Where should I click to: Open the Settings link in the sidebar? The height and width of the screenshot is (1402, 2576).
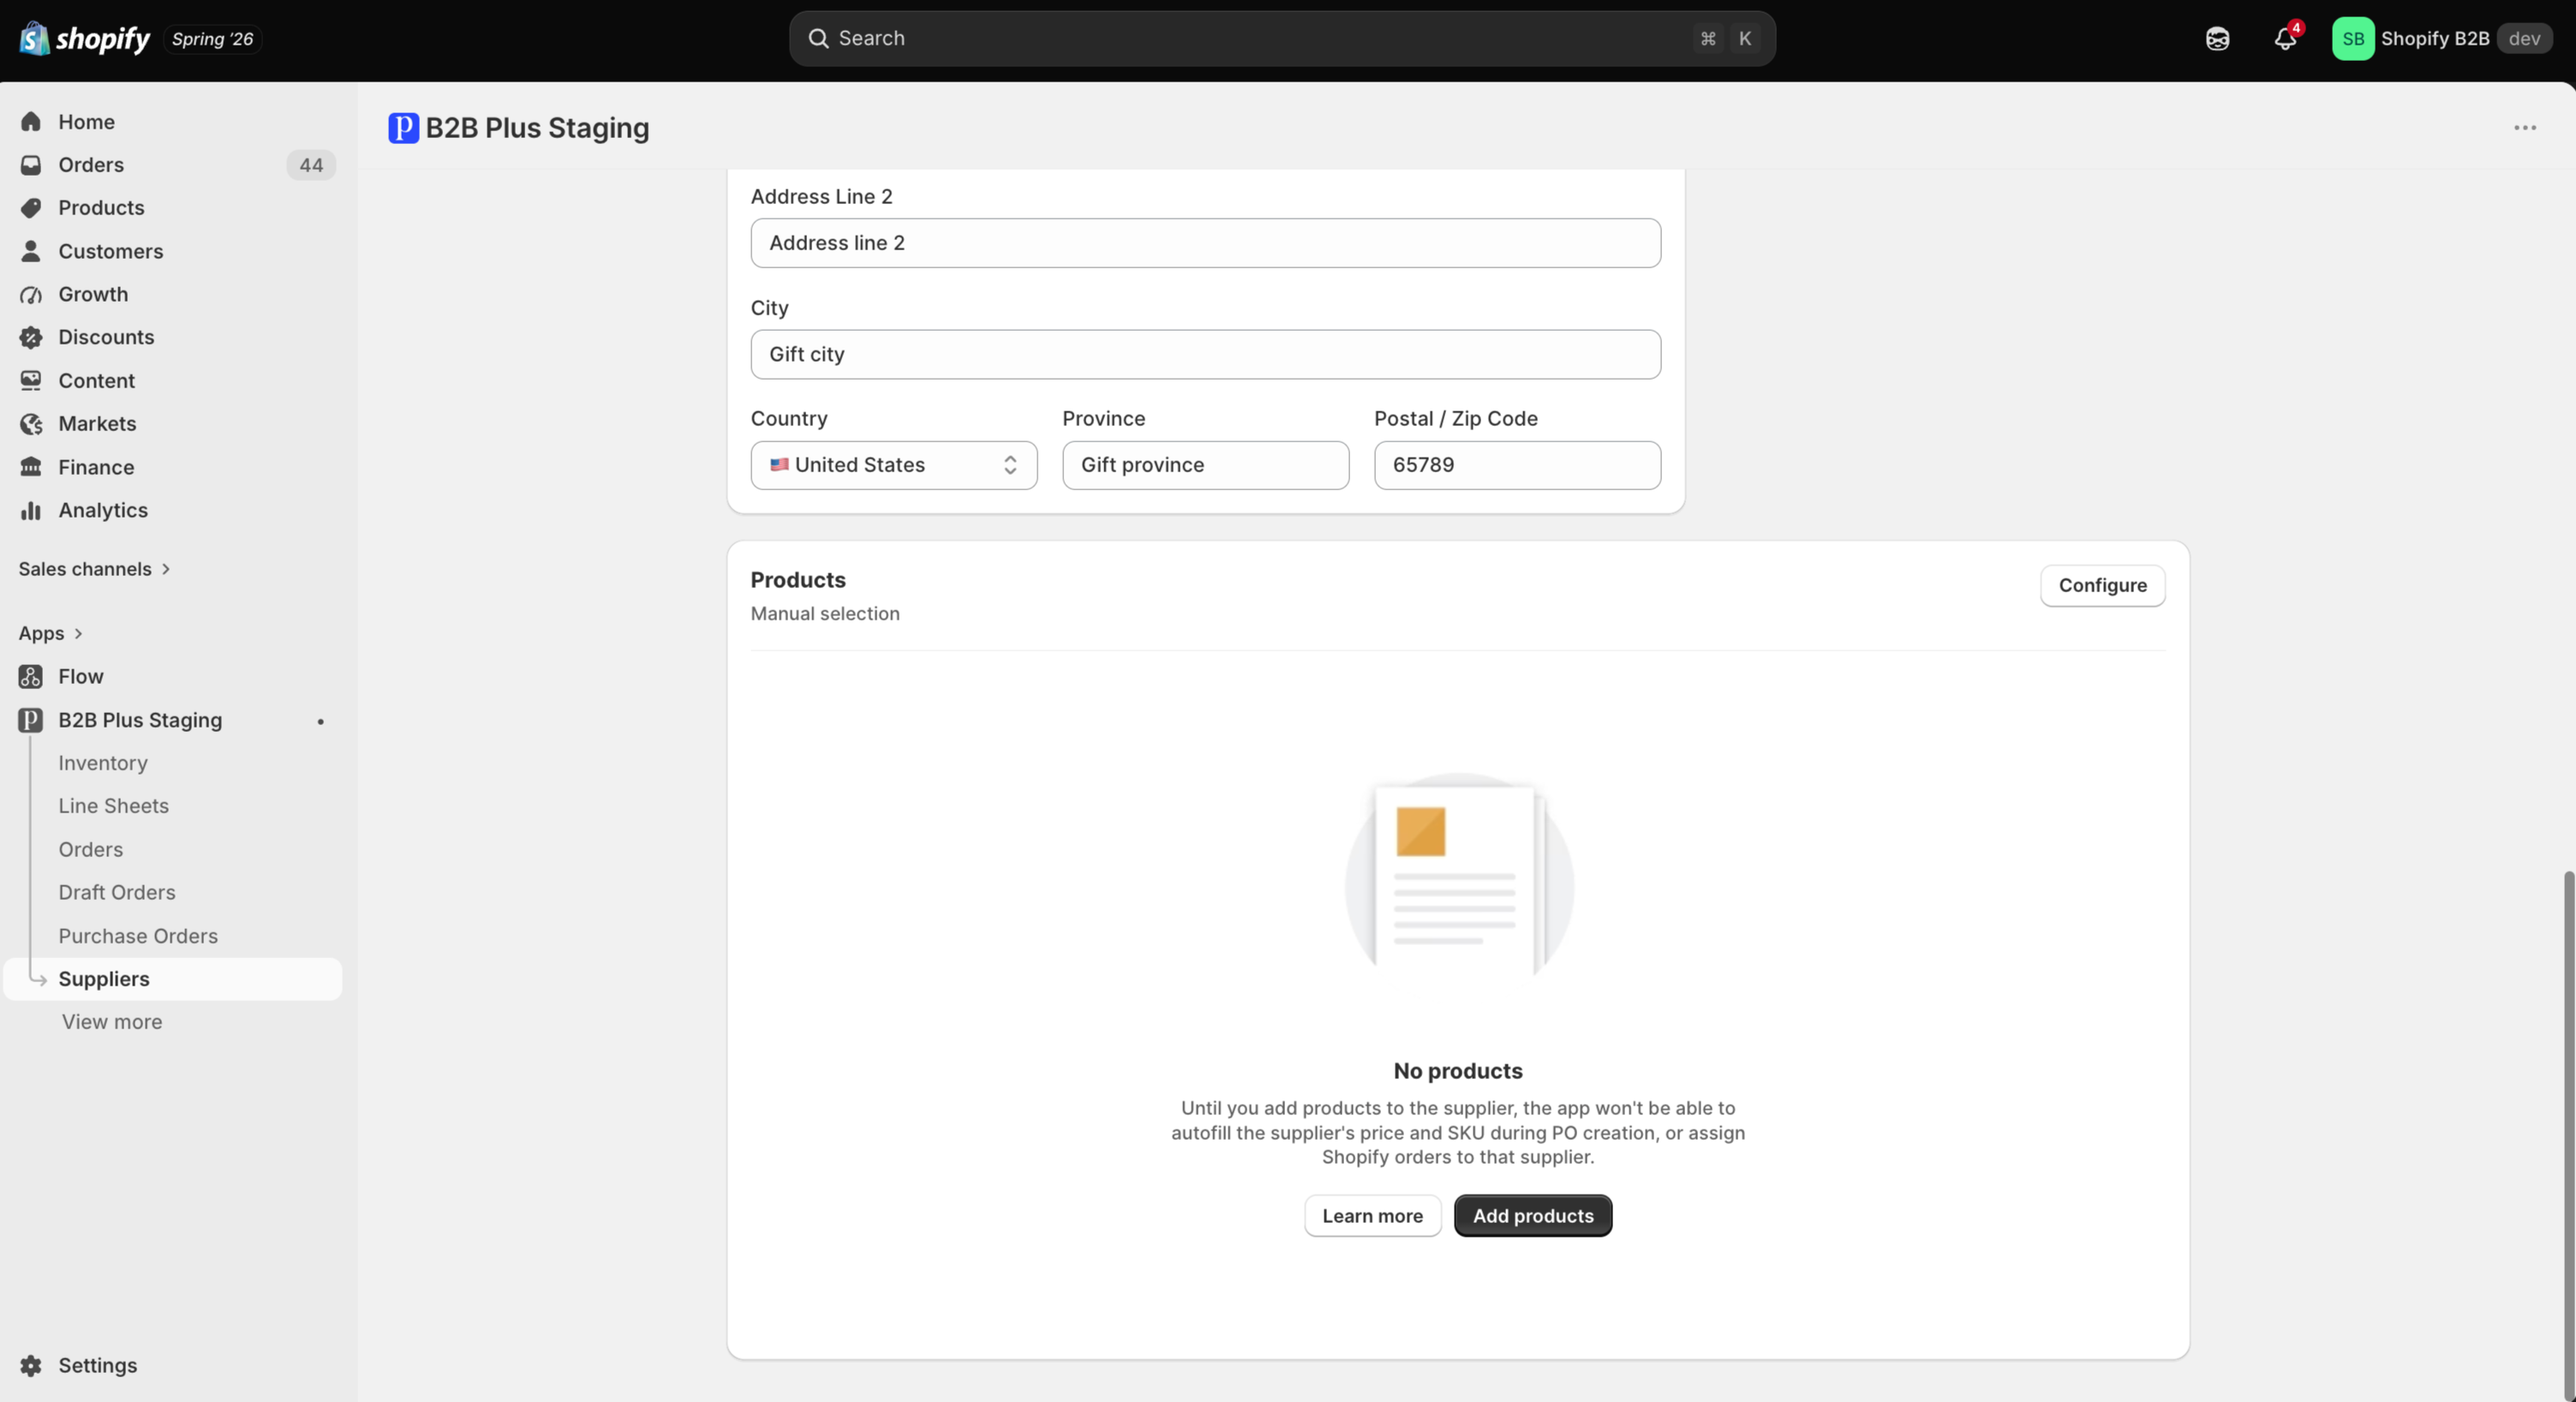click(97, 1366)
